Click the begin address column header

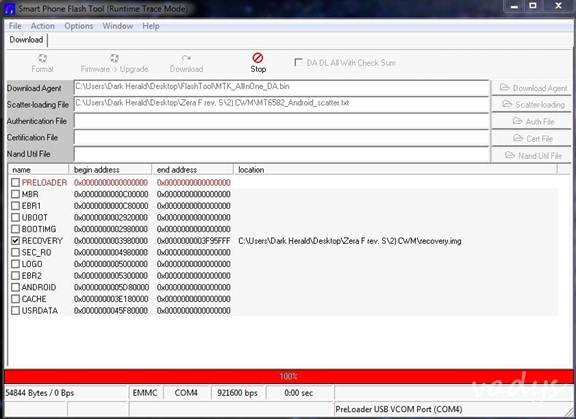click(110, 170)
